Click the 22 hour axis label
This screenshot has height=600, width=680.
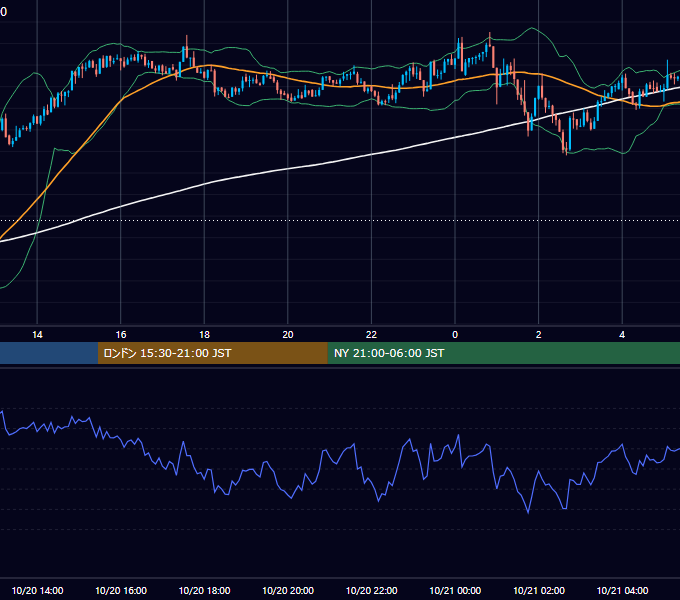(371, 335)
